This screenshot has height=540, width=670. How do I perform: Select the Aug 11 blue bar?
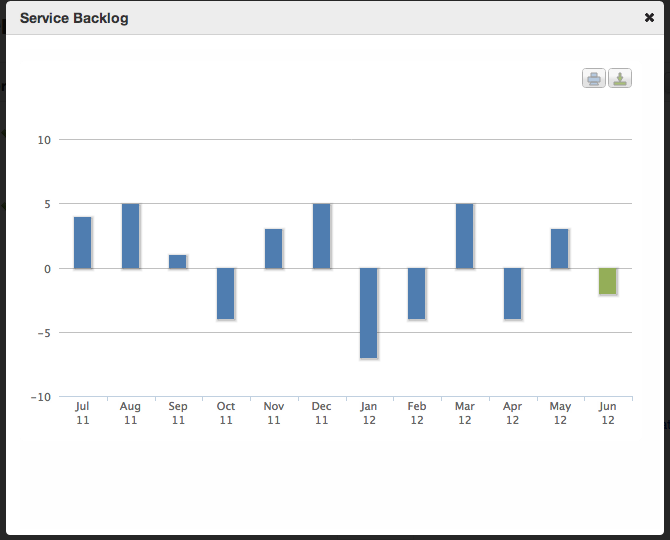[130, 236]
